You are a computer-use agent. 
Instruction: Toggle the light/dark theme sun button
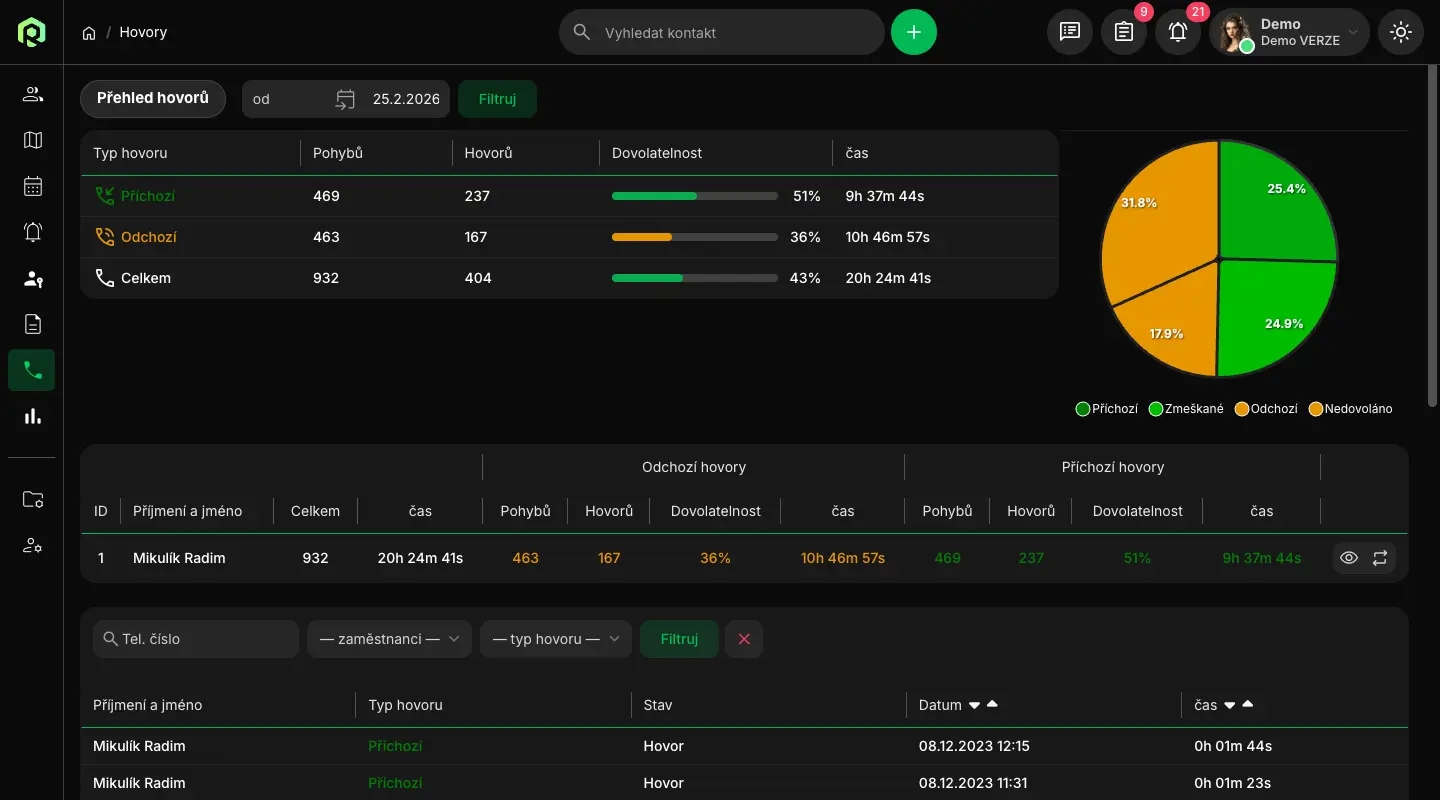[1400, 32]
